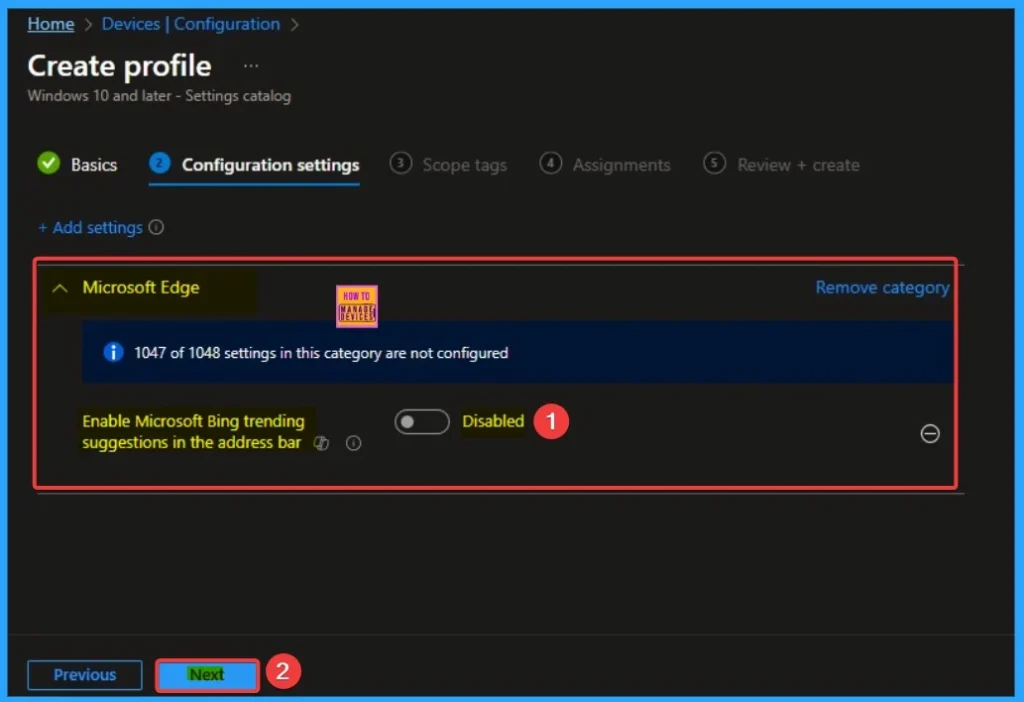
Task: Select the Microsoft Edge category title
Action: click(141, 287)
